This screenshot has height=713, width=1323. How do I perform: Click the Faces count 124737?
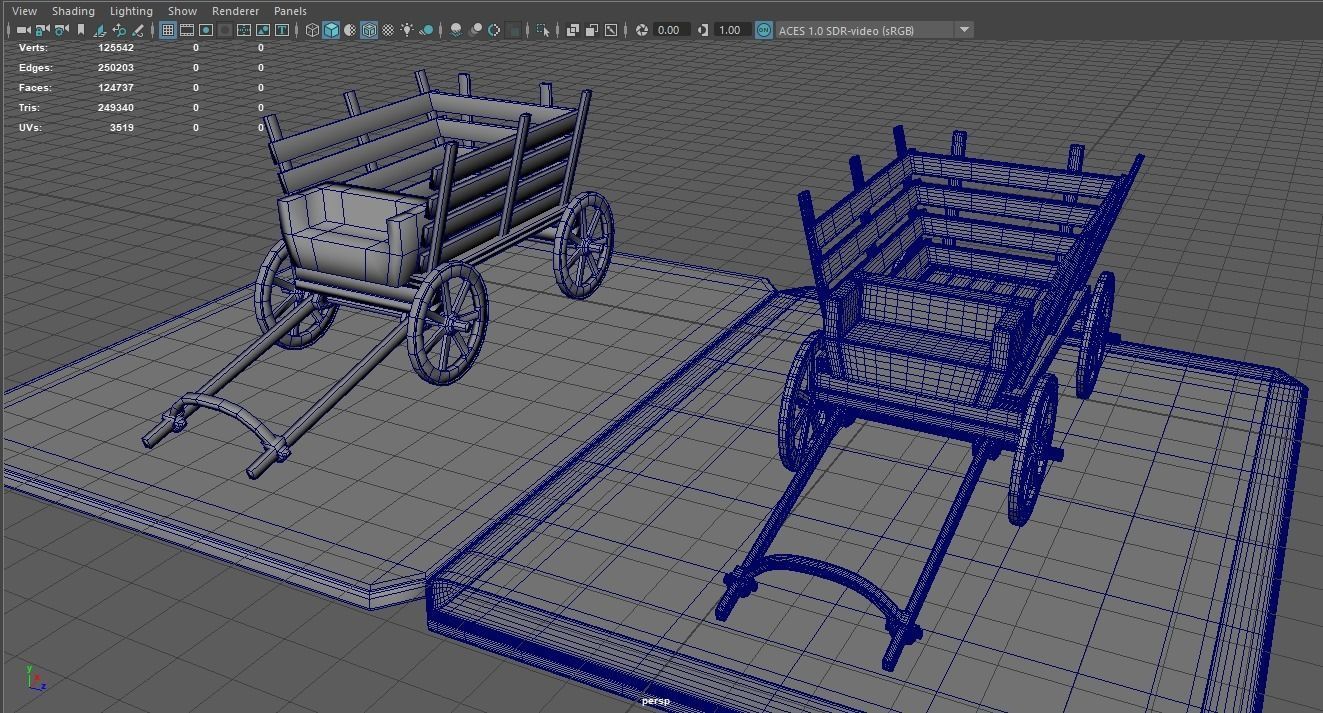coord(116,88)
